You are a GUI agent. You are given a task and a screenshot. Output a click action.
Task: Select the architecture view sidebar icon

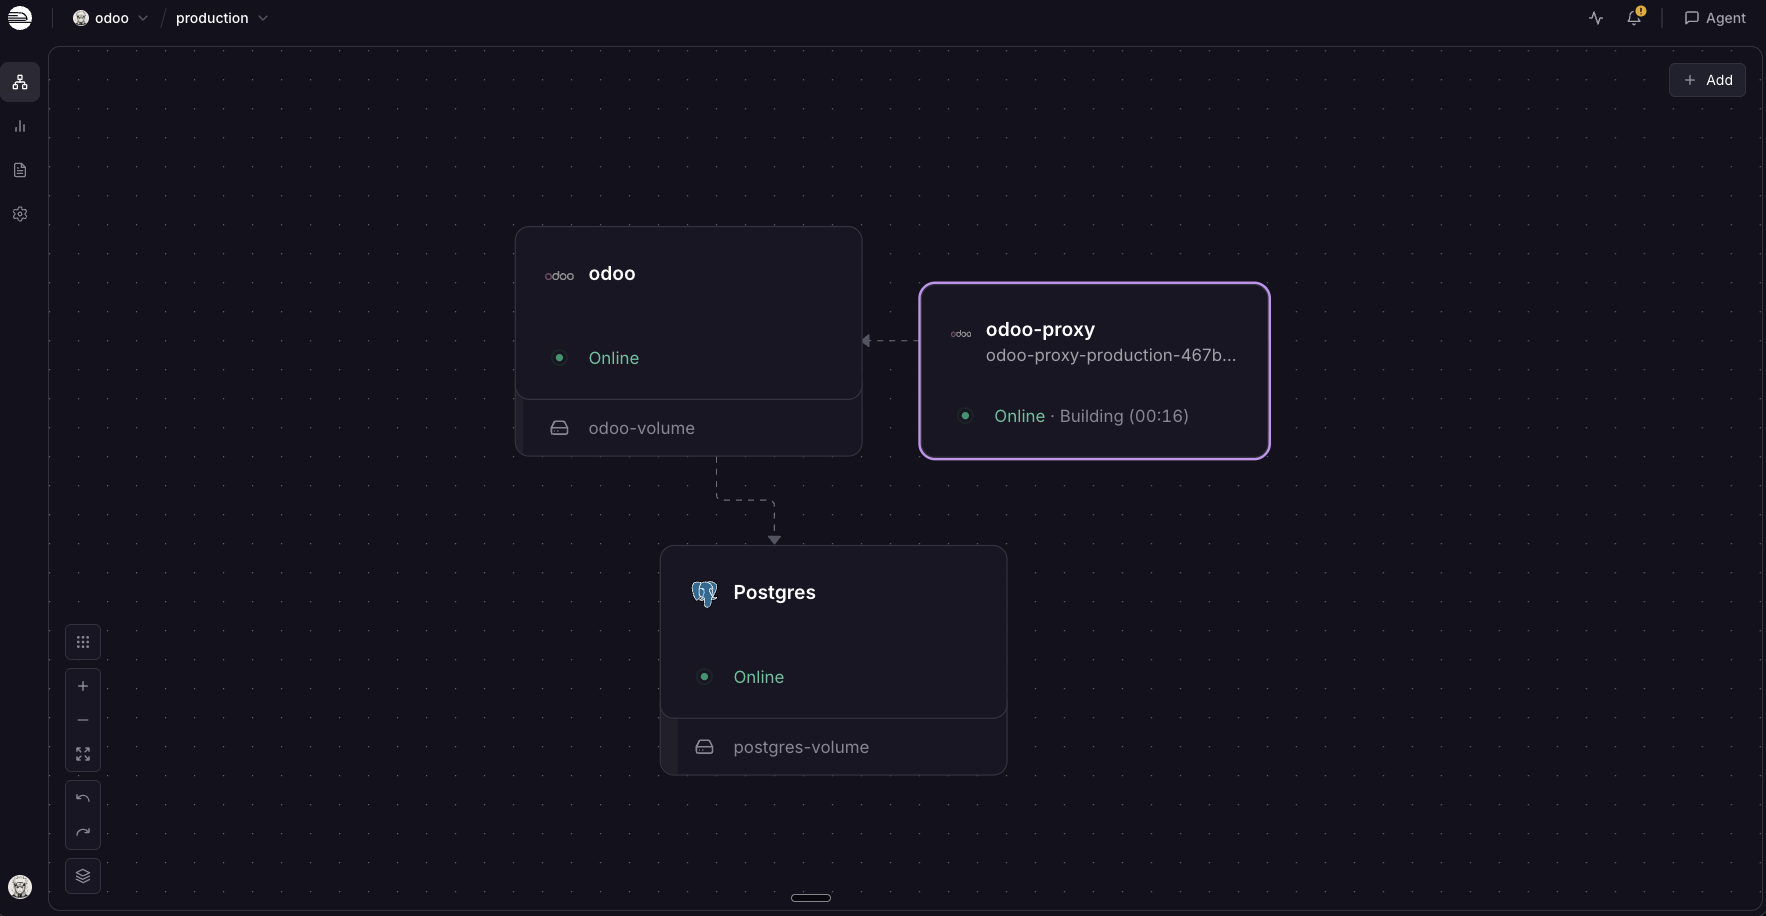[x=20, y=82]
